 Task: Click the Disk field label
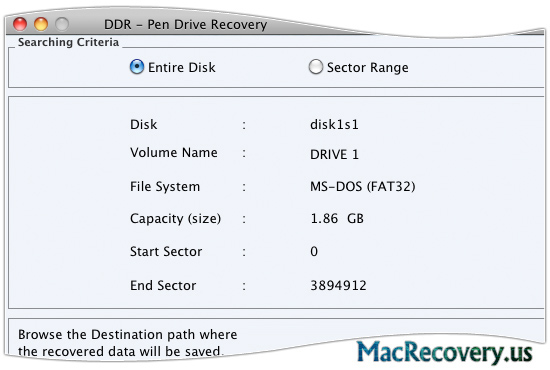(x=143, y=125)
